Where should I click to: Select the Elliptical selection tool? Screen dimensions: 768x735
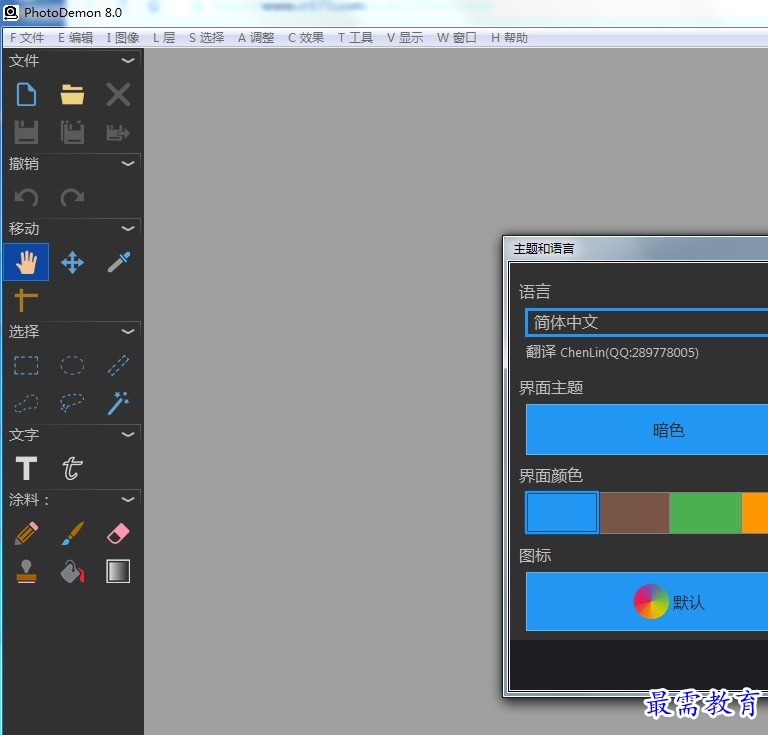tap(72, 365)
